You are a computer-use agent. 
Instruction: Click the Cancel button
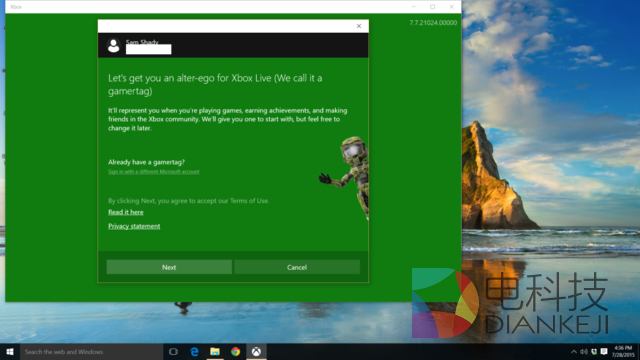pos(297,267)
